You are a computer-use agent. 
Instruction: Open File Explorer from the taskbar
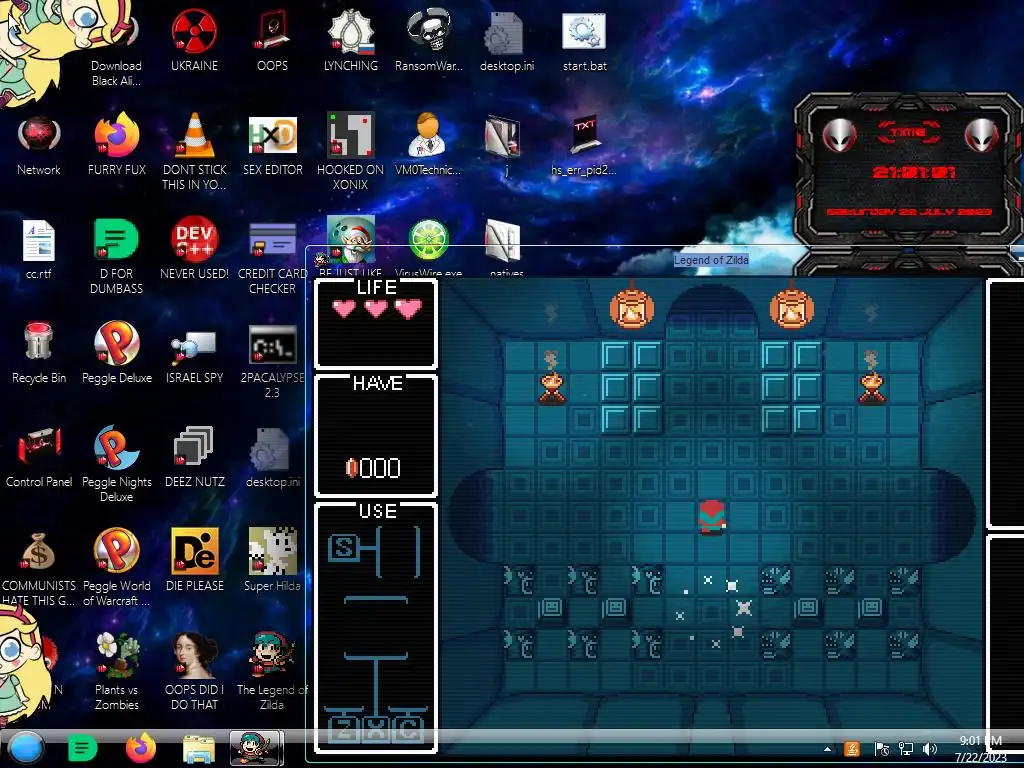(199, 748)
